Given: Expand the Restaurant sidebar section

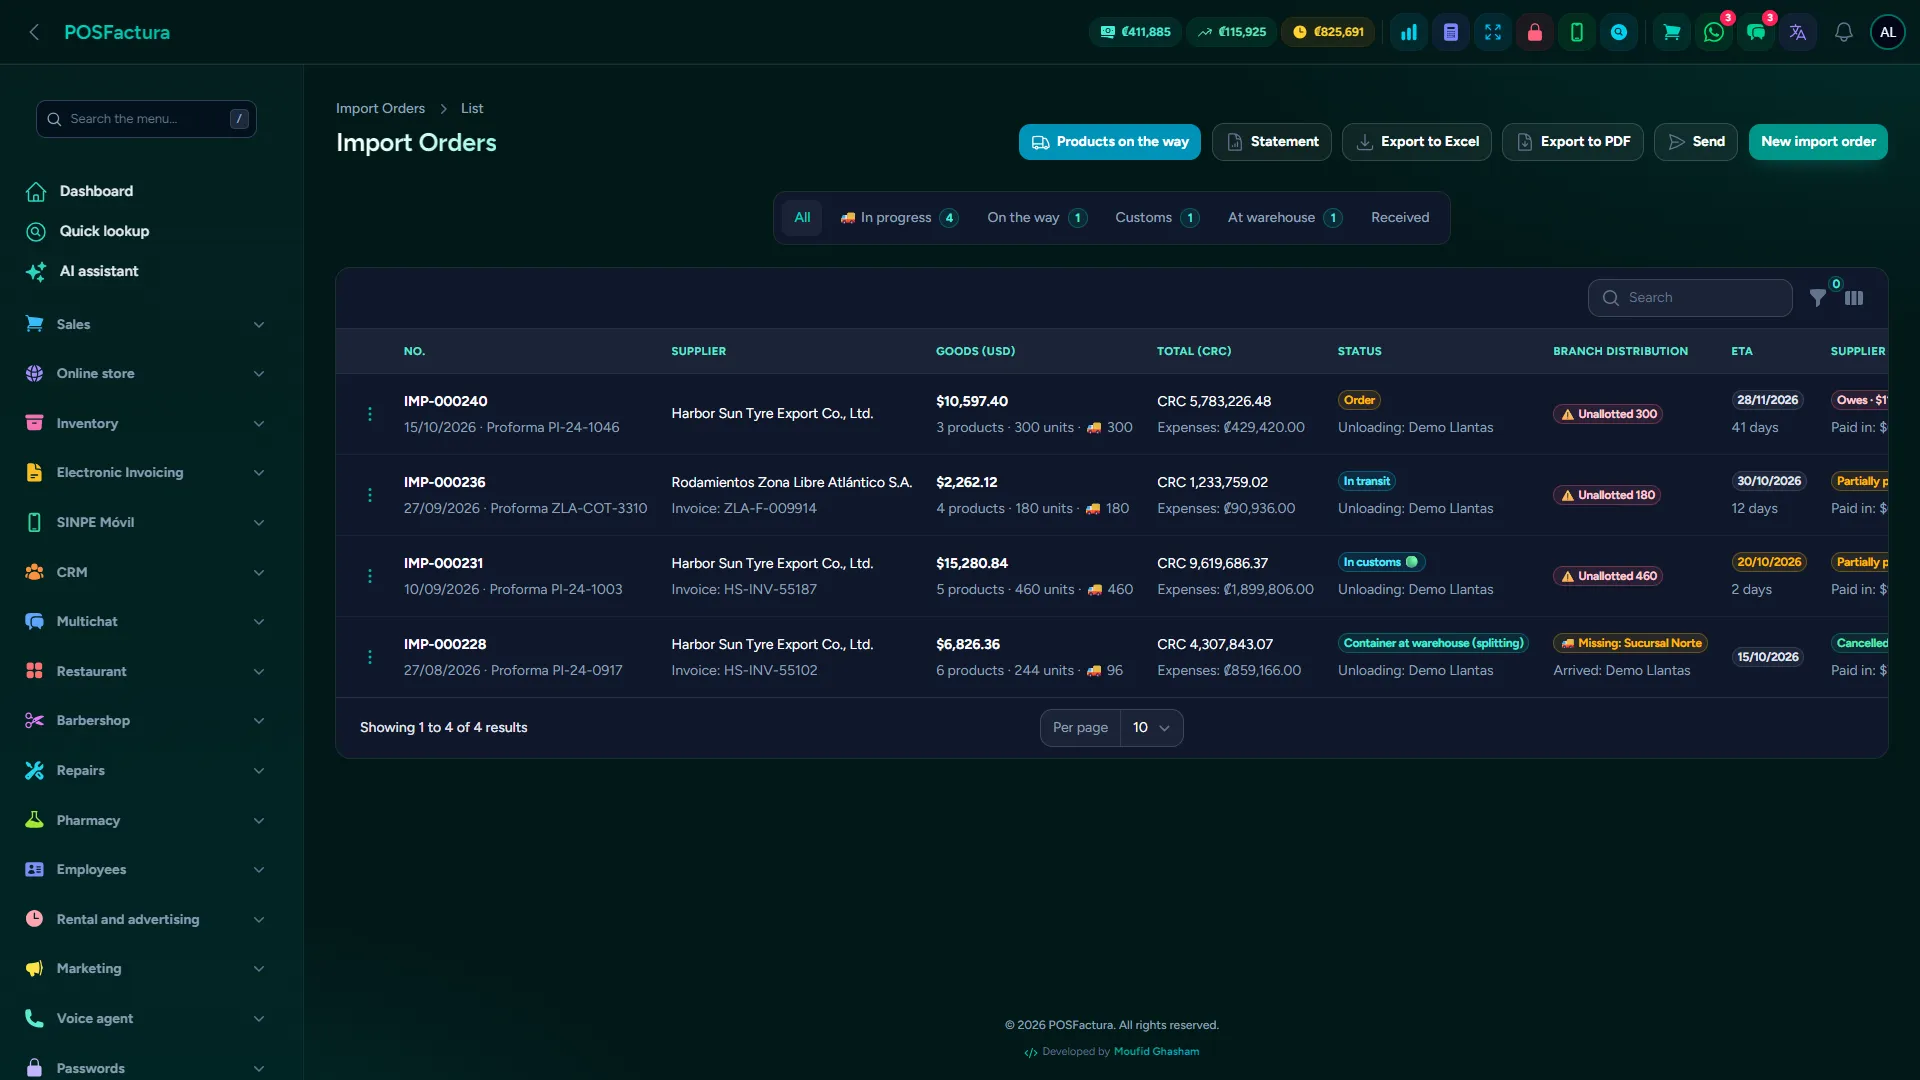Looking at the screenshot, I should tap(146, 671).
